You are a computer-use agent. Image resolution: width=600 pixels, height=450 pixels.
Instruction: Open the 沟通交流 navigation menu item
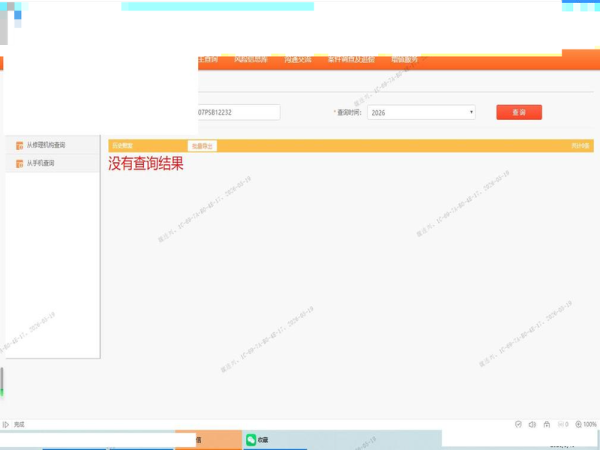pyautogui.click(x=298, y=59)
